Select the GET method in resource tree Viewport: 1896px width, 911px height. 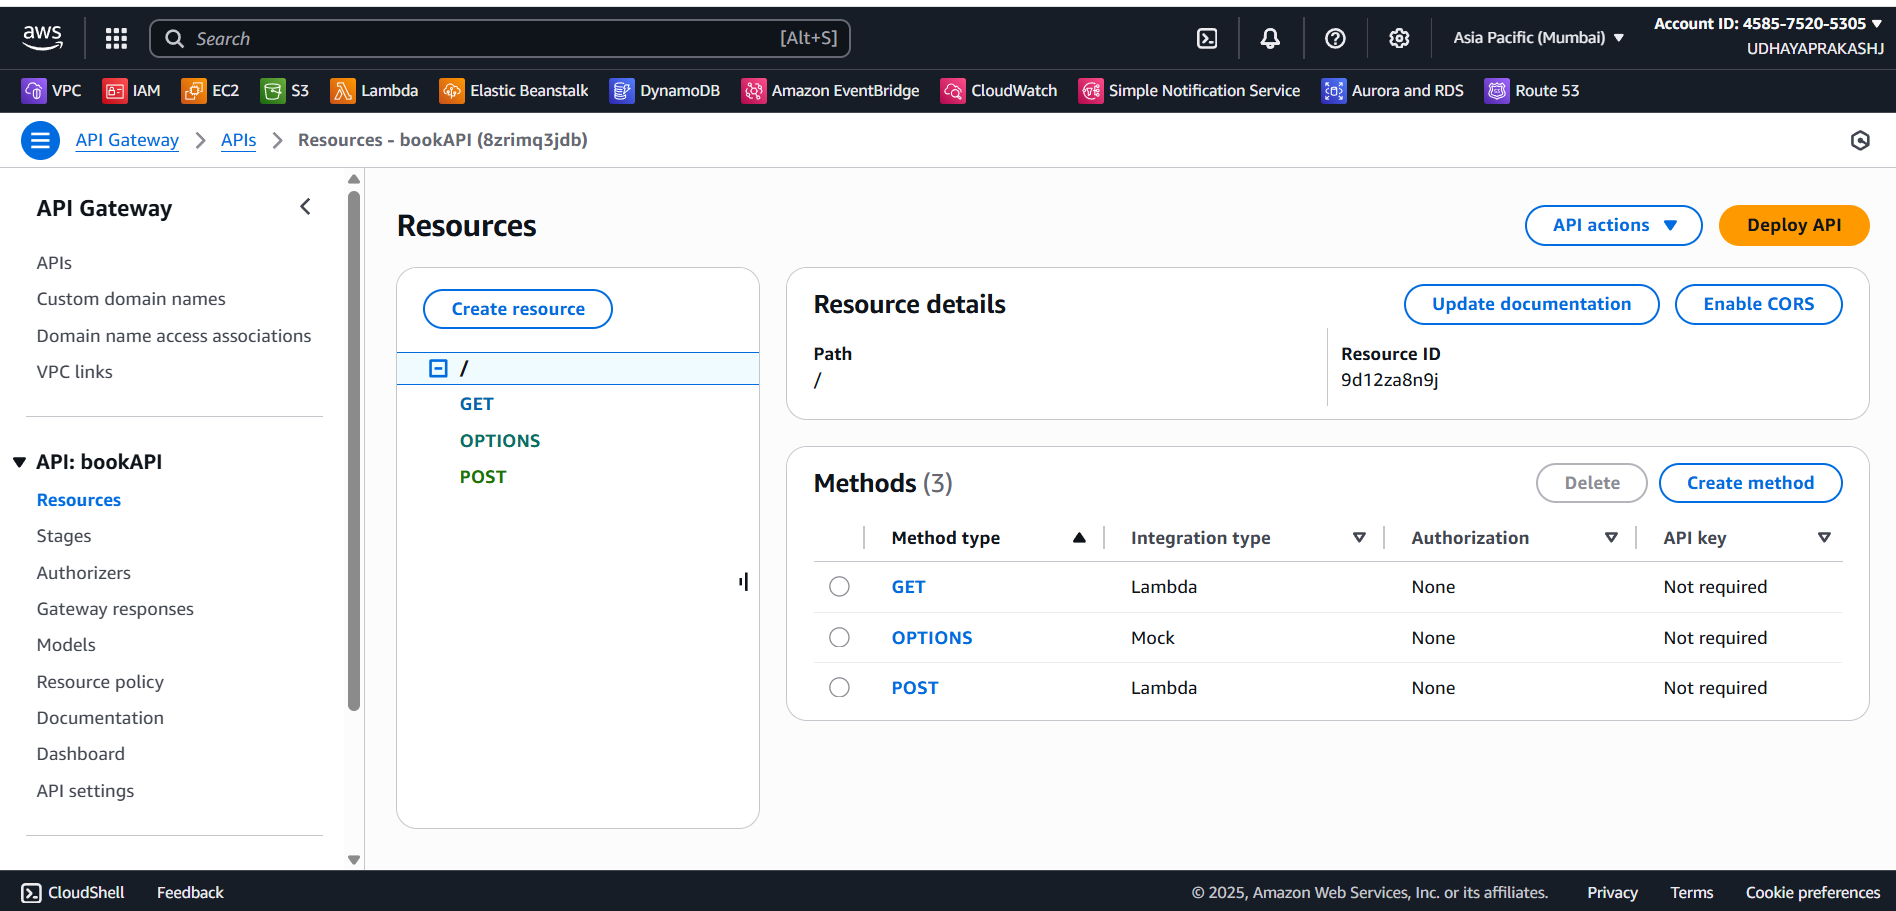click(477, 404)
